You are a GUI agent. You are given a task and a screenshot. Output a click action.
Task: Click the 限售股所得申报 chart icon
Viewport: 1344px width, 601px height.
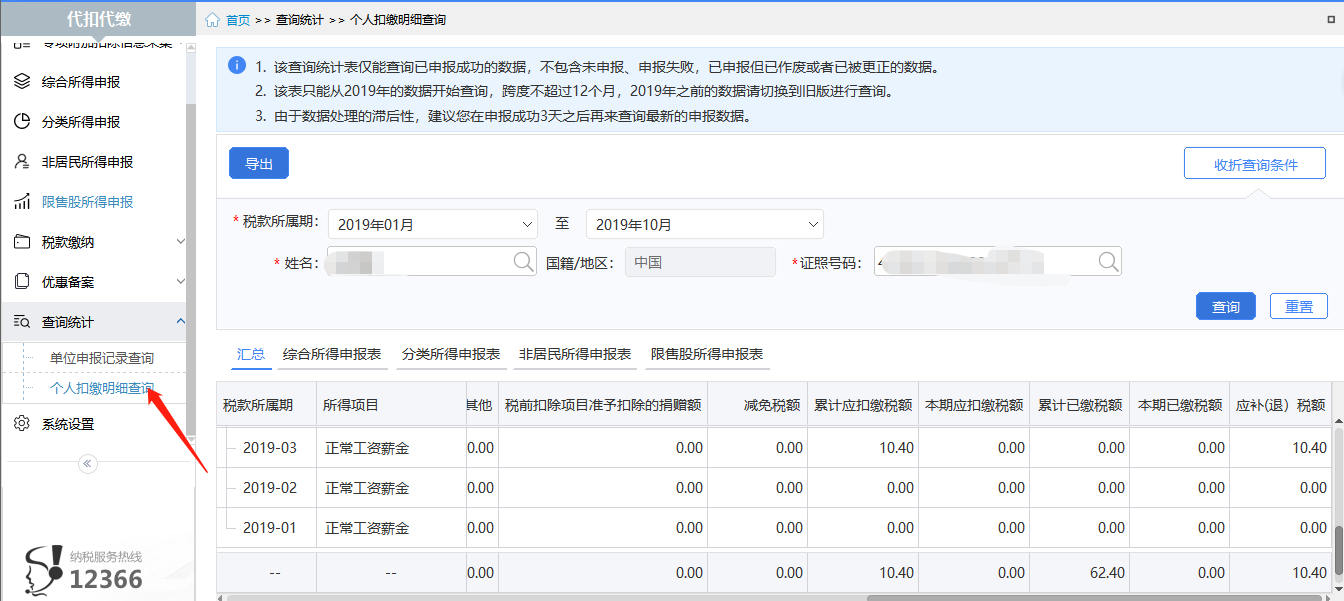pos(22,202)
